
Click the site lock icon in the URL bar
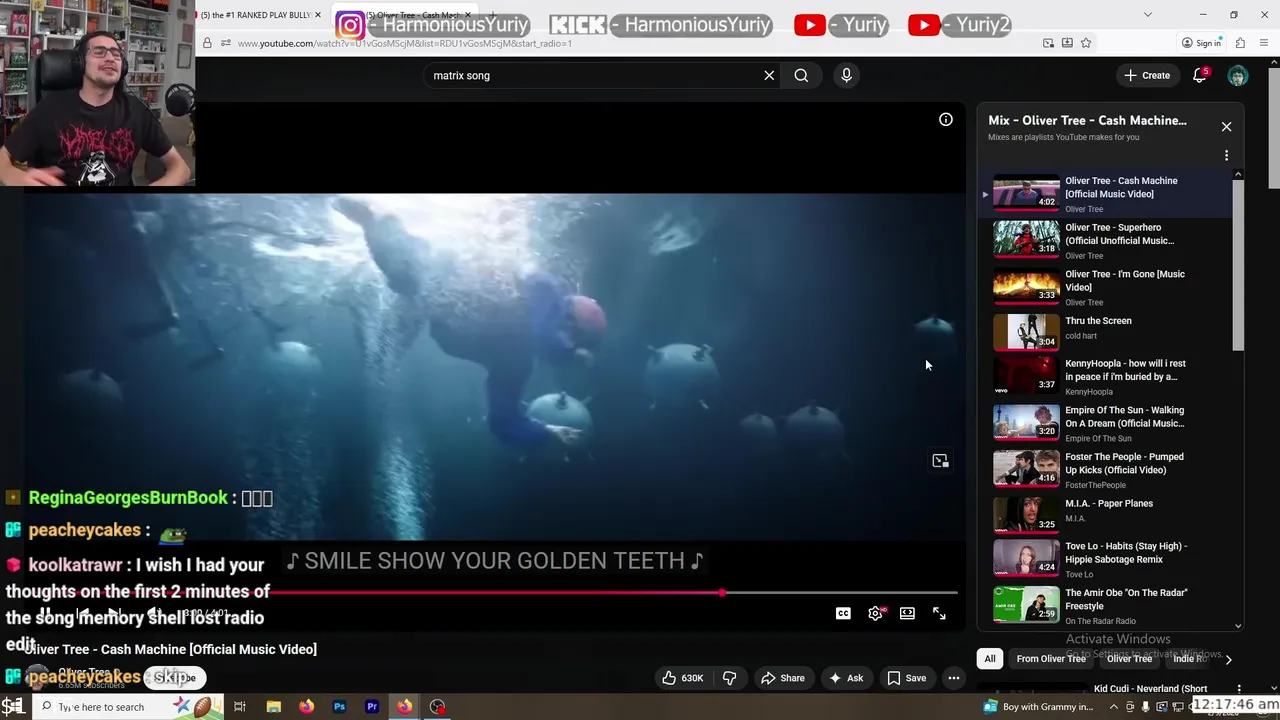coord(207,43)
